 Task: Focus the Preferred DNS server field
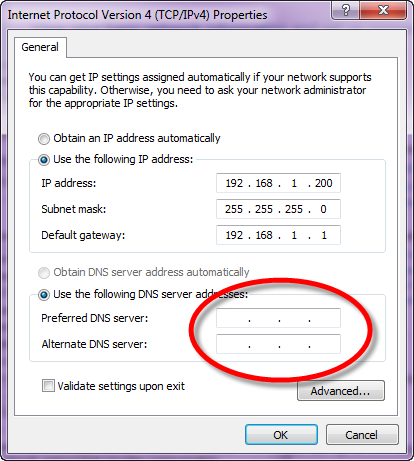[278, 318]
